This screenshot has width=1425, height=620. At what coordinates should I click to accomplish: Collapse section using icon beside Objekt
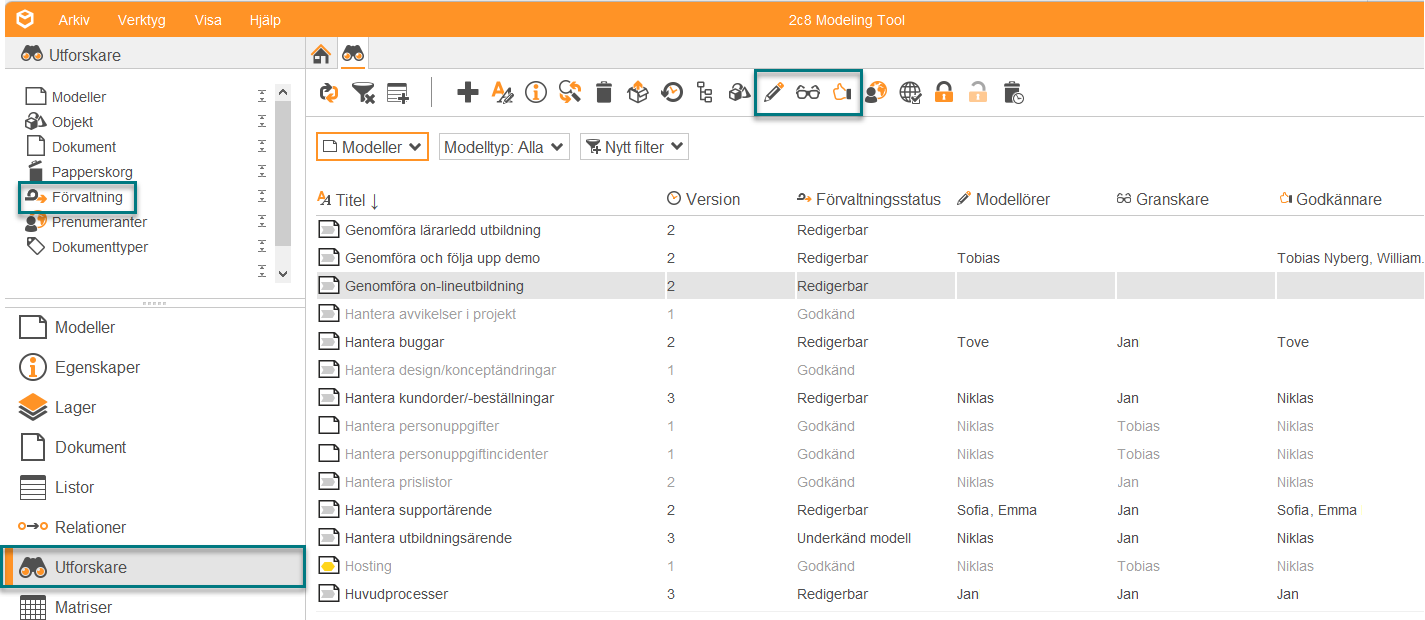point(261,121)
